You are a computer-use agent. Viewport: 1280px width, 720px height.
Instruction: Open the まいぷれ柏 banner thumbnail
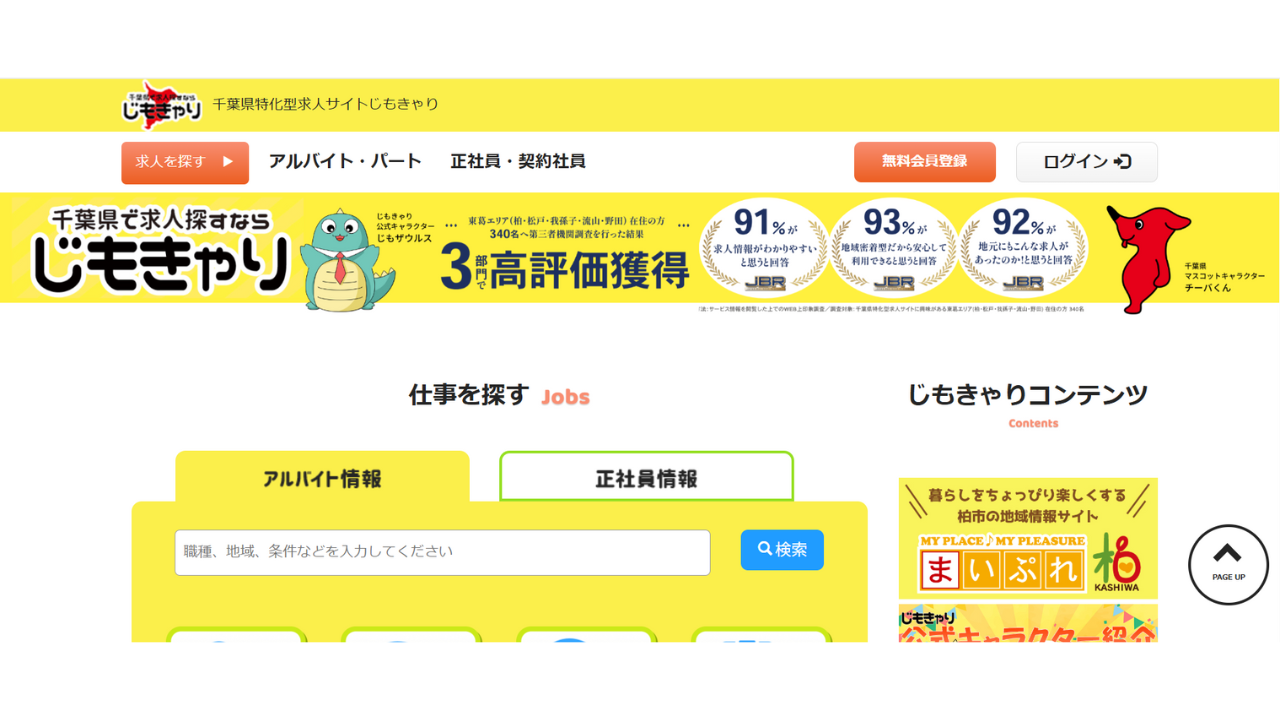[1028, 538]
